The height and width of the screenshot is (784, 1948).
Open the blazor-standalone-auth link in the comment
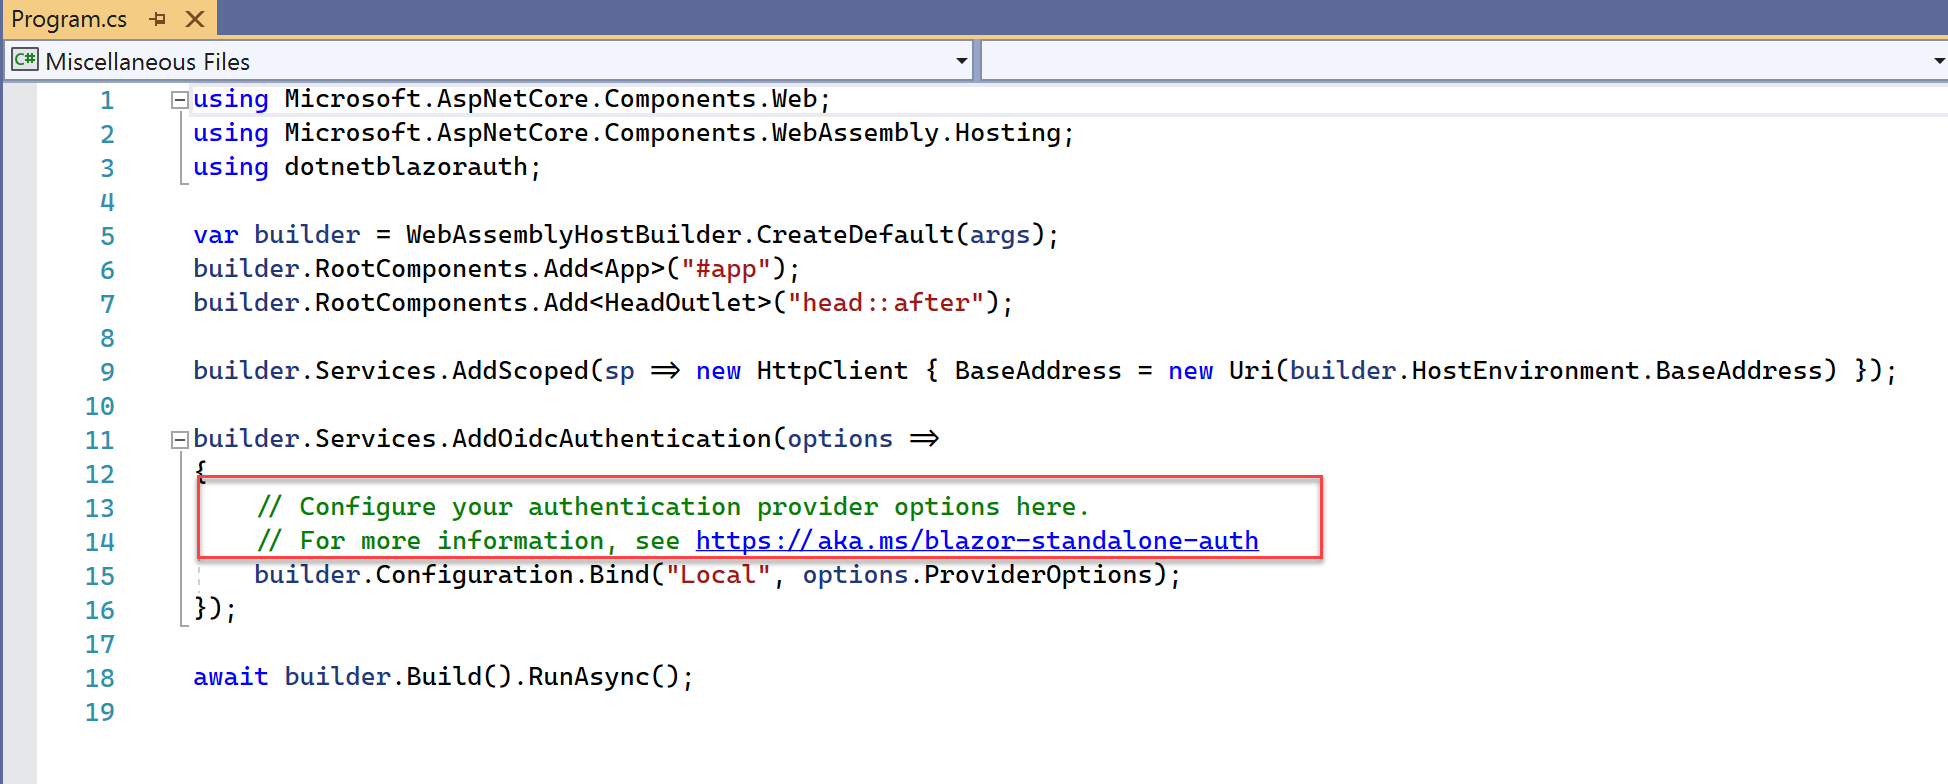tap(976, 541)
